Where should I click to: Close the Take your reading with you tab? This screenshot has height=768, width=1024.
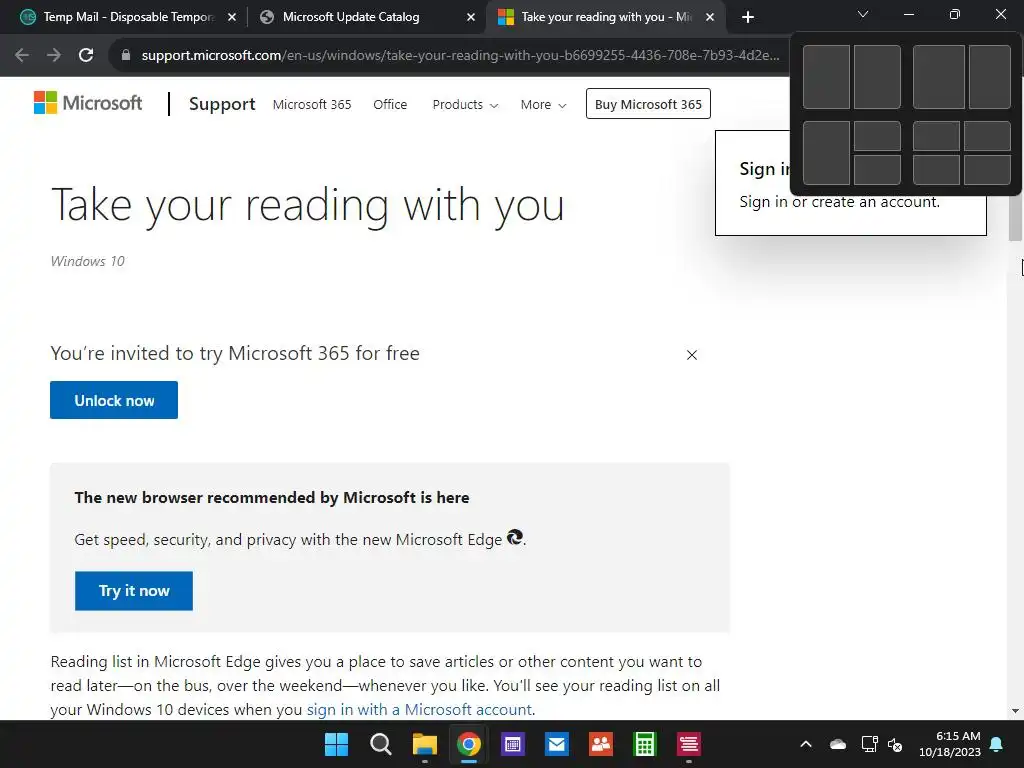pos(710,17)
